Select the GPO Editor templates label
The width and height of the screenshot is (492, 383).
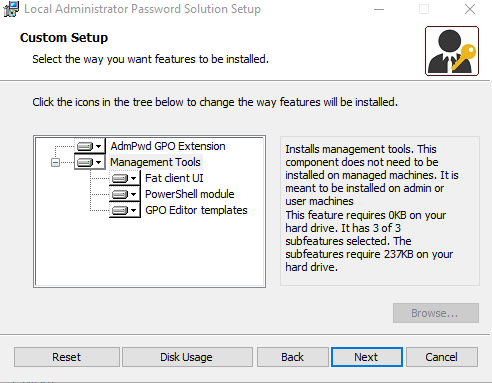tap(196, 210)
